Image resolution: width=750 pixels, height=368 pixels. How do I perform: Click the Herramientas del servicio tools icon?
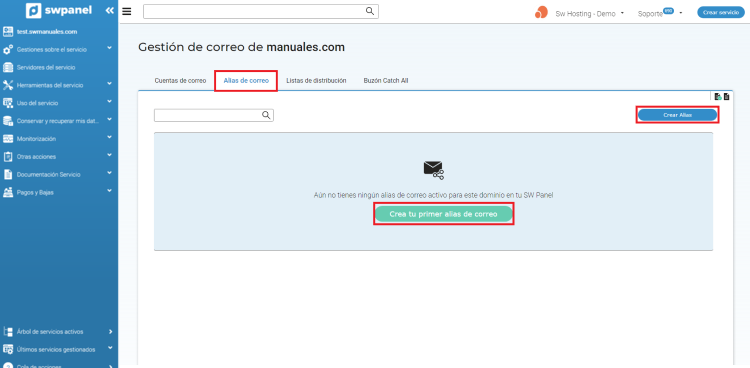[8, 85]
